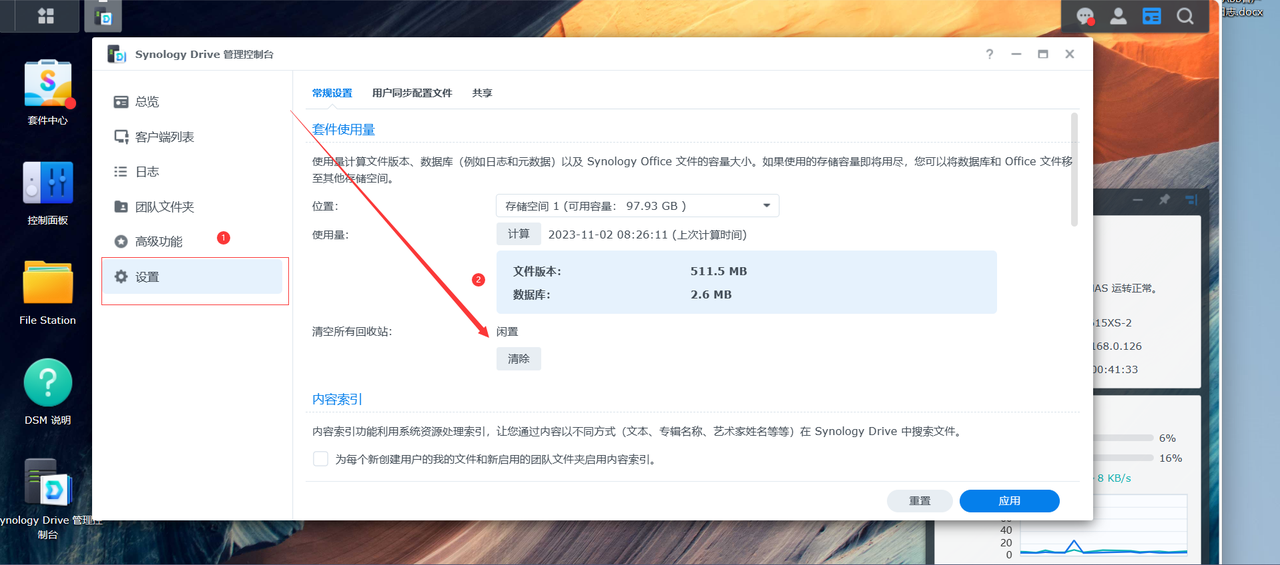Close the Synology Drive console window
Viewport: 1280px width, 565px height.
(1070, 54)
